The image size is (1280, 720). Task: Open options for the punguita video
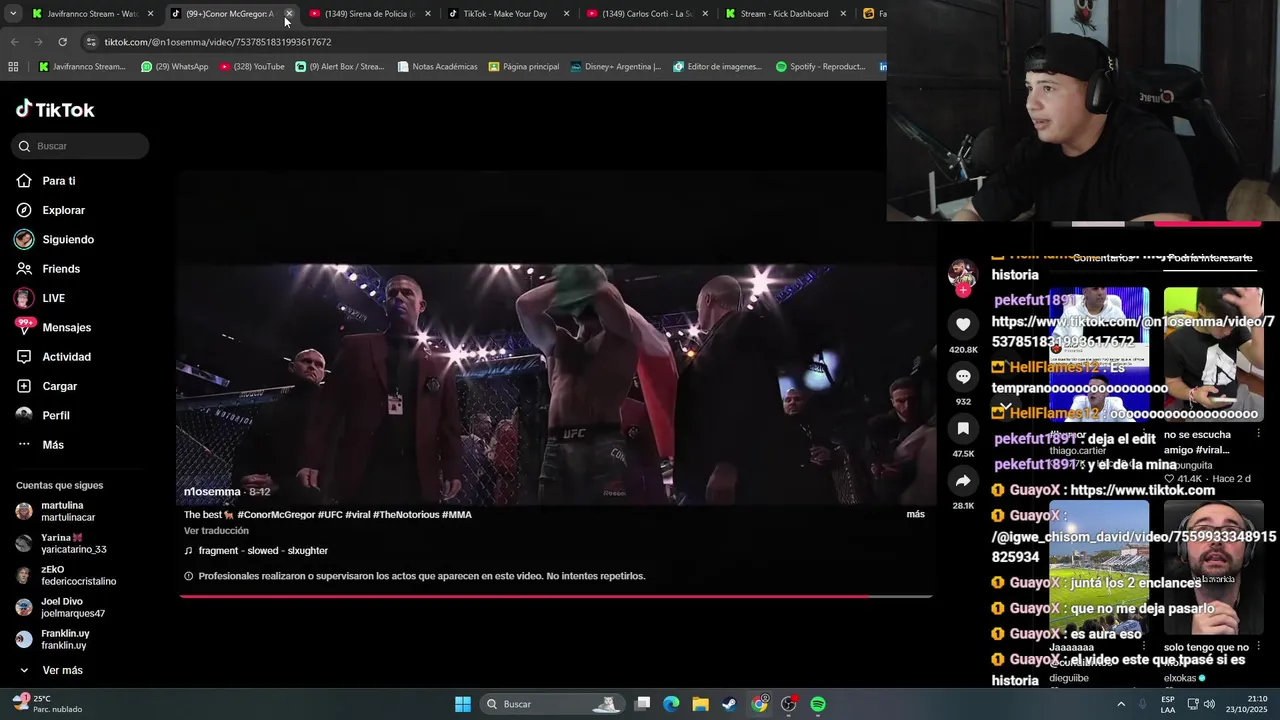point(1258,434)
